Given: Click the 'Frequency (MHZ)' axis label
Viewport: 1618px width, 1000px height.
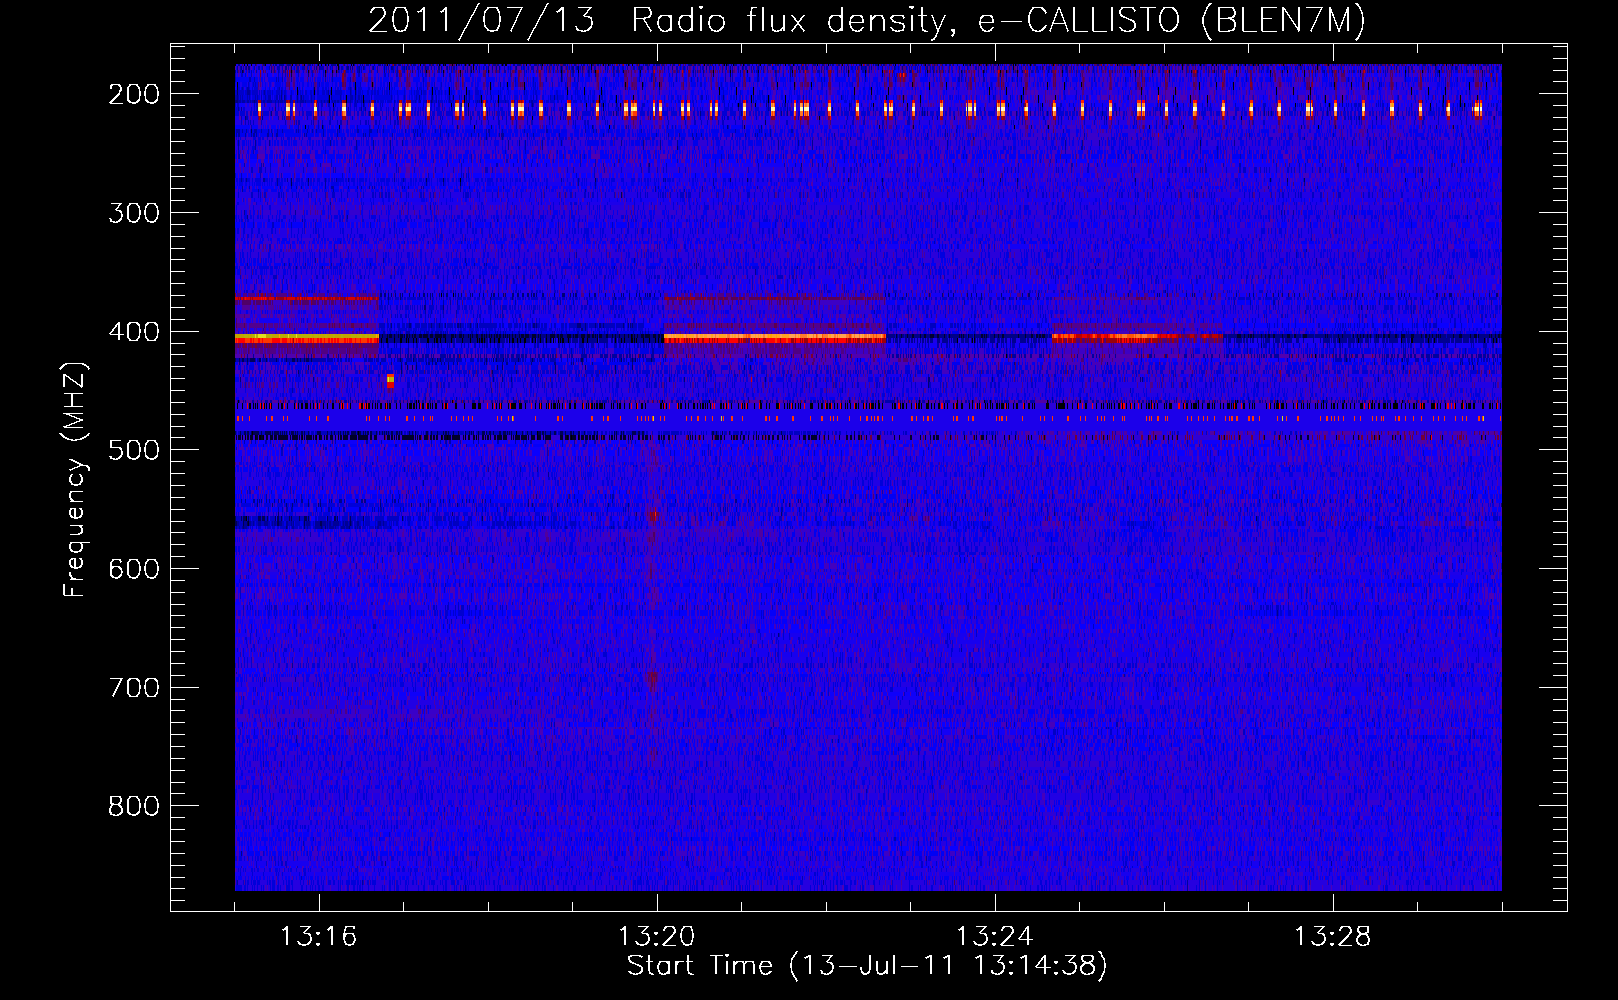Looking at the screenshot, I should tap(75, 480).
